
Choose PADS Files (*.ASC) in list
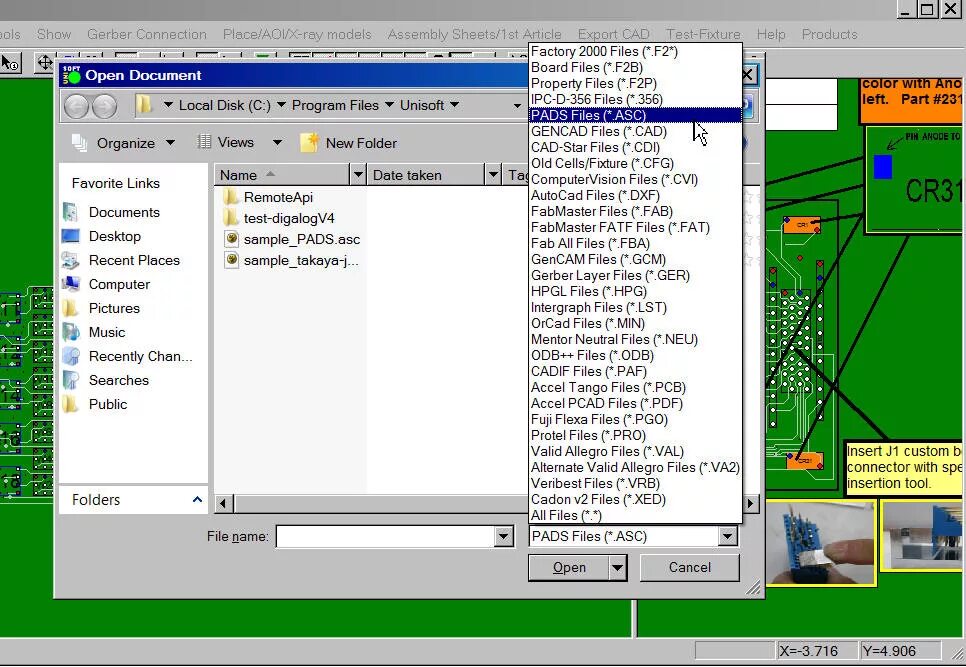click(635, 116)
